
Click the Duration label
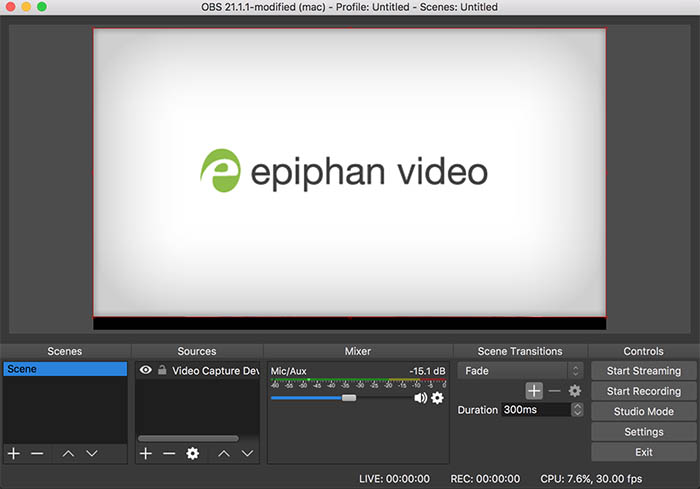[477, 410]
